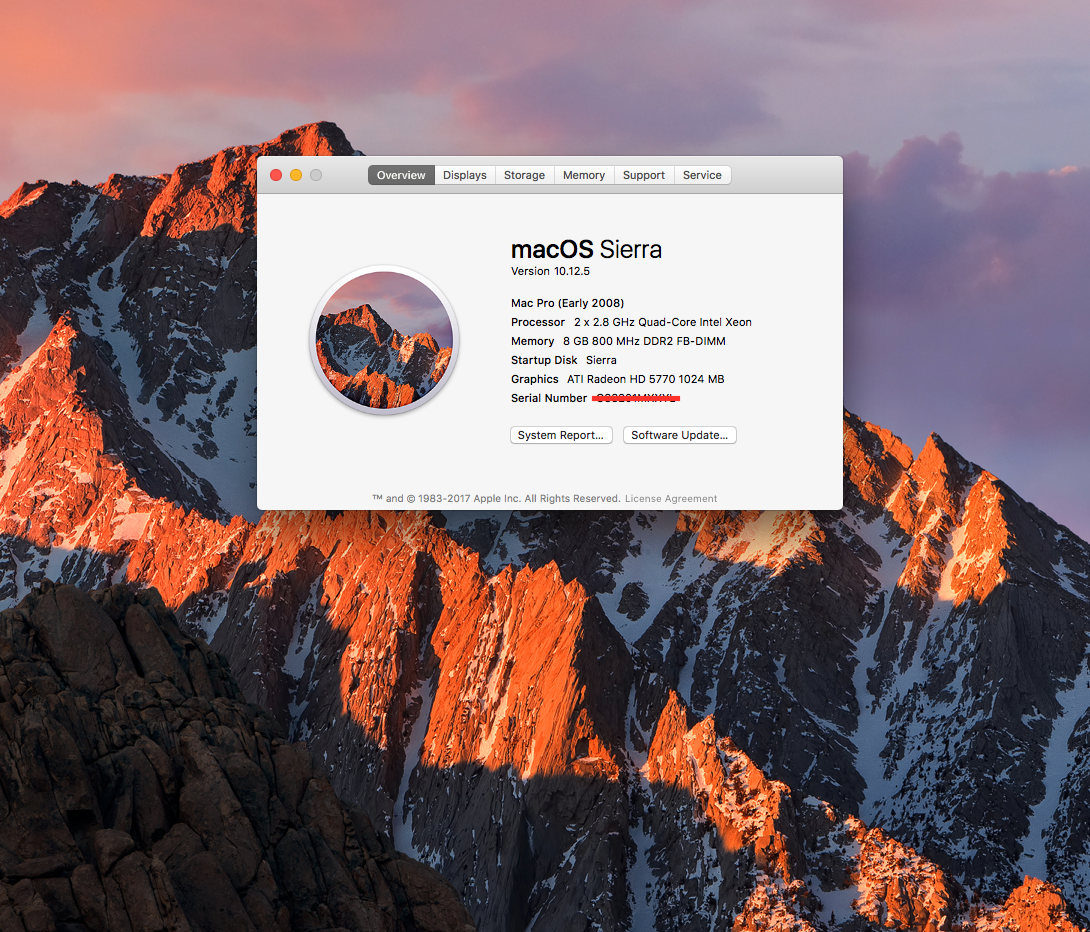Click the 1983-2017 Apple Inc. copyright text
This screenshot has width=1090, height=932.
[496, 499]
